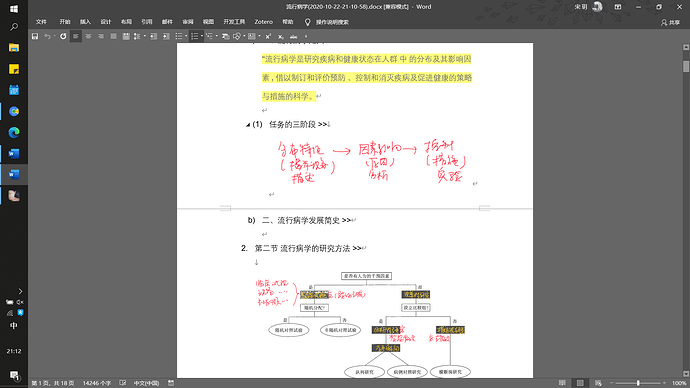This screenshot has width=690, height=388.
Task: Open Sticky Notes from taskbar
Action: (14, 69)
